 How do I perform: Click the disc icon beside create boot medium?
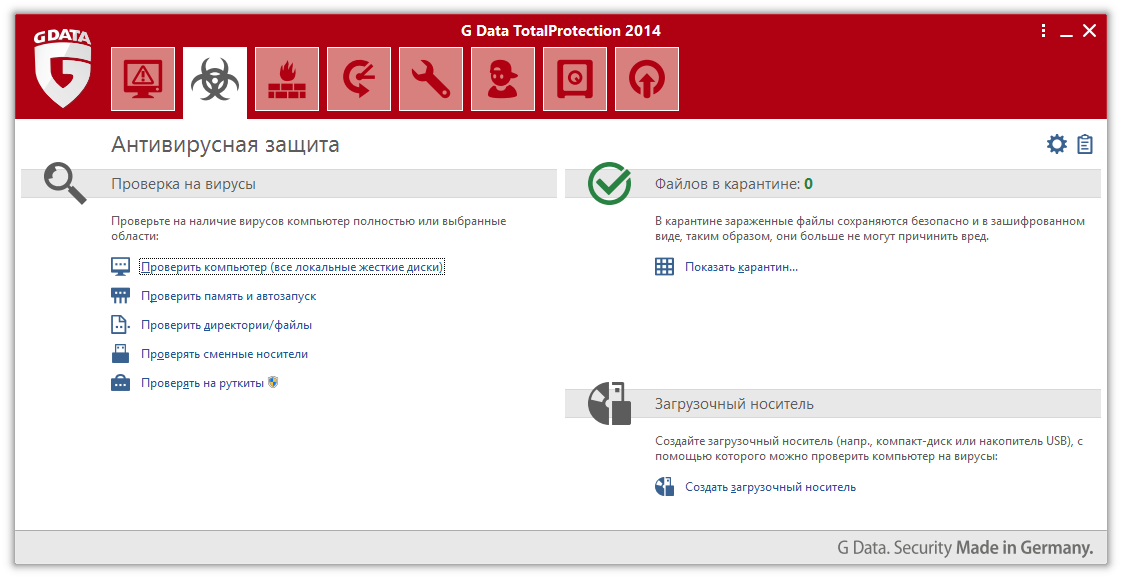(x=664, y=487)
